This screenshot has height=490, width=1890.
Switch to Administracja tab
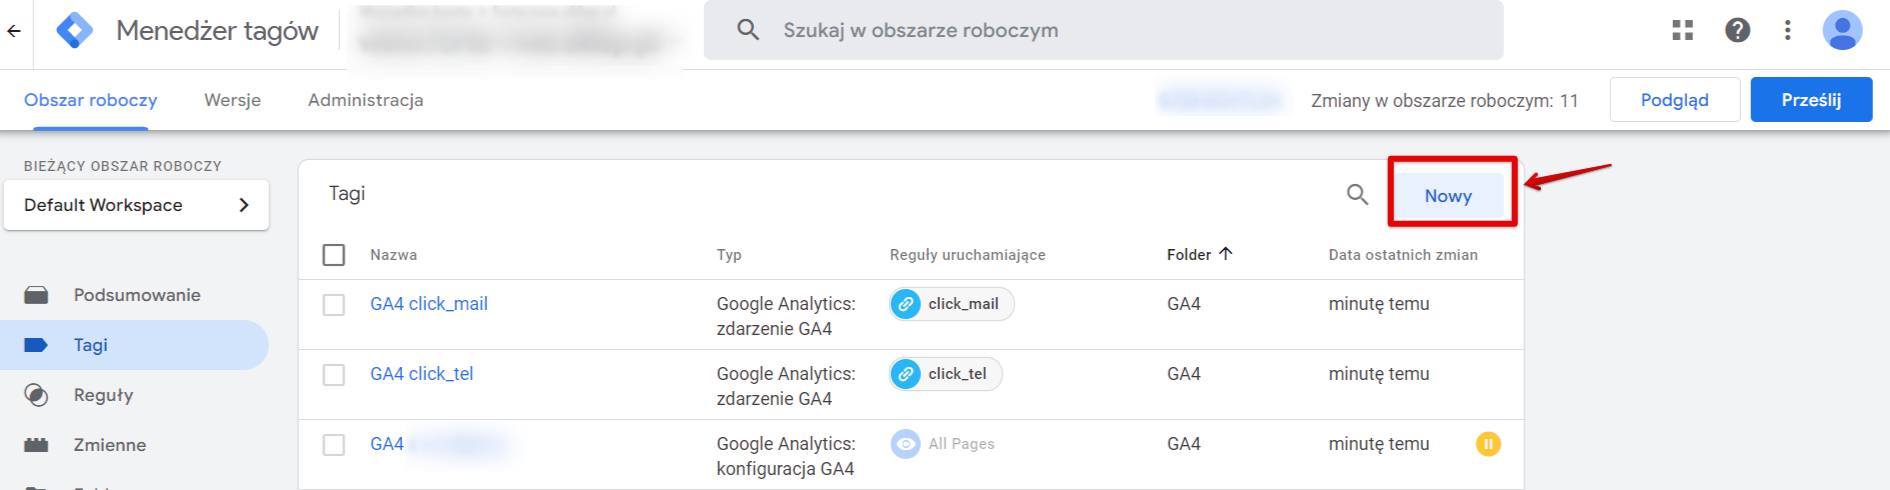tap(366, 100)
